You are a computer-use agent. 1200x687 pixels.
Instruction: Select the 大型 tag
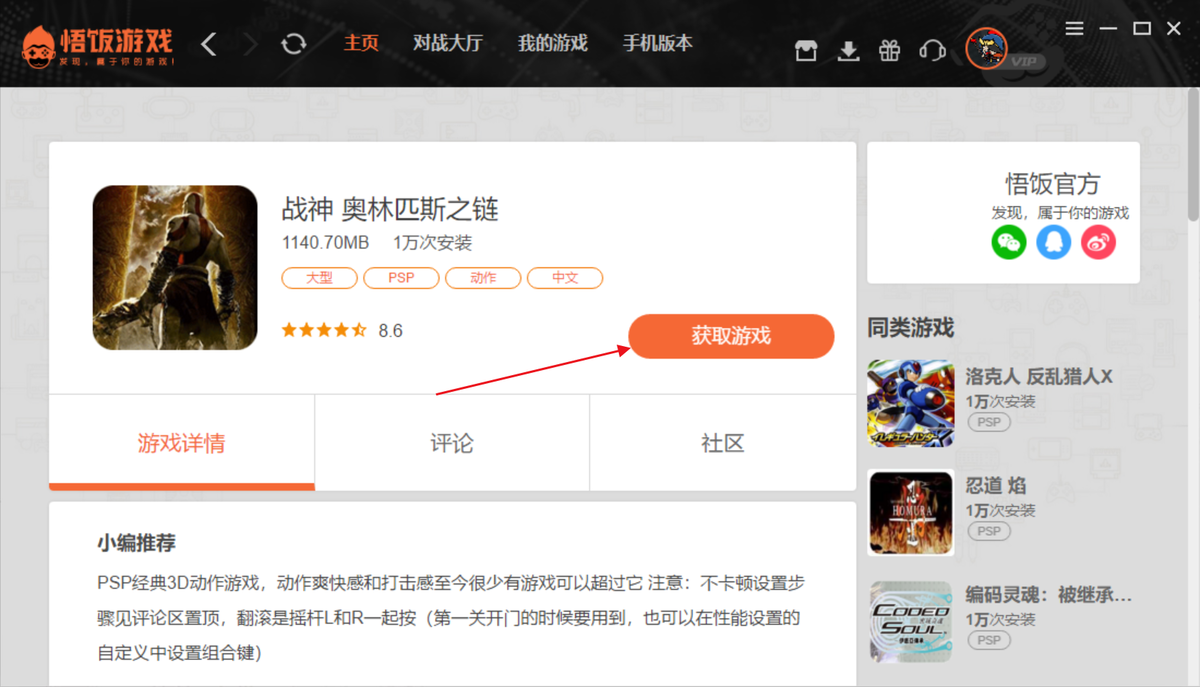(319, 278)
